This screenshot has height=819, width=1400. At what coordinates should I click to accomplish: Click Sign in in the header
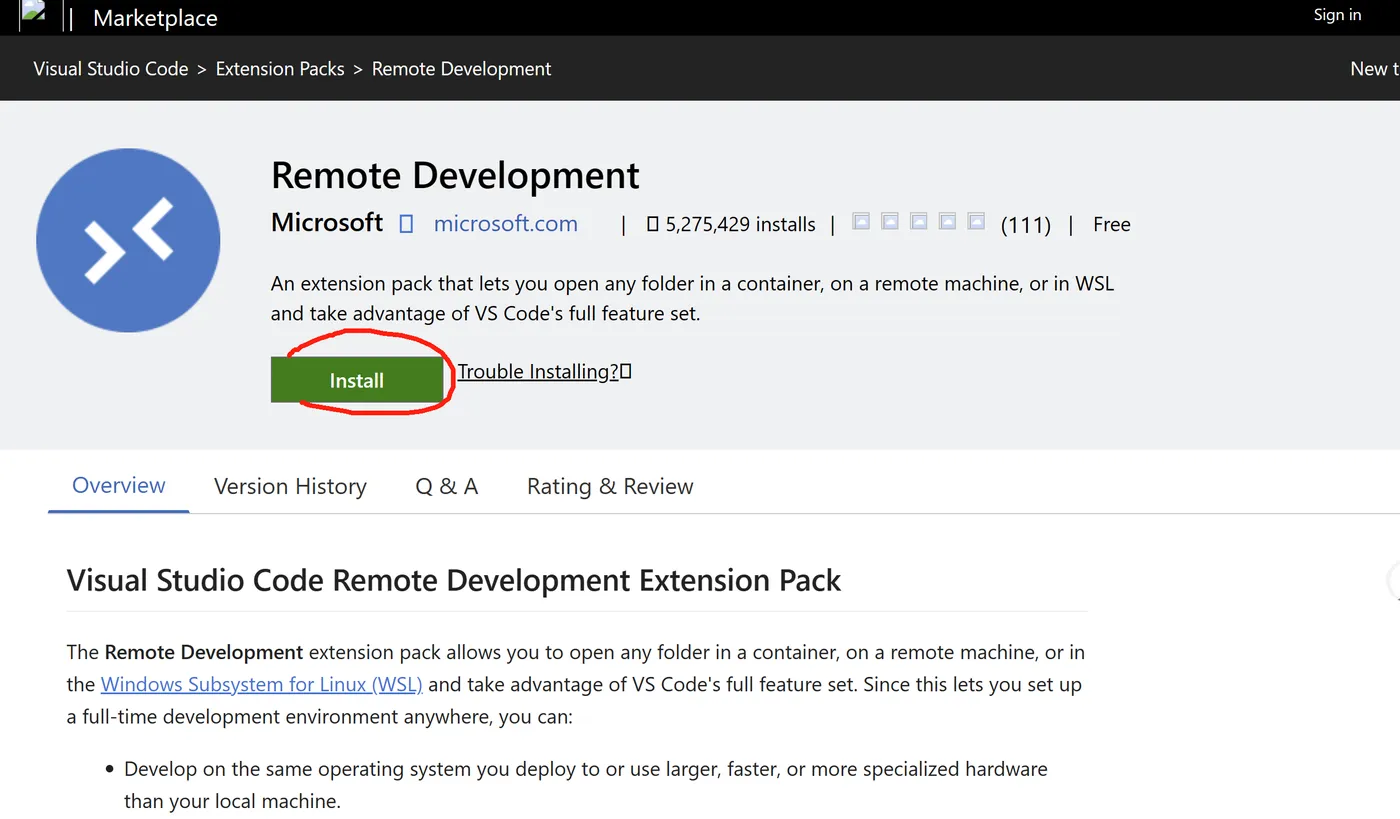pos(1337,14)
